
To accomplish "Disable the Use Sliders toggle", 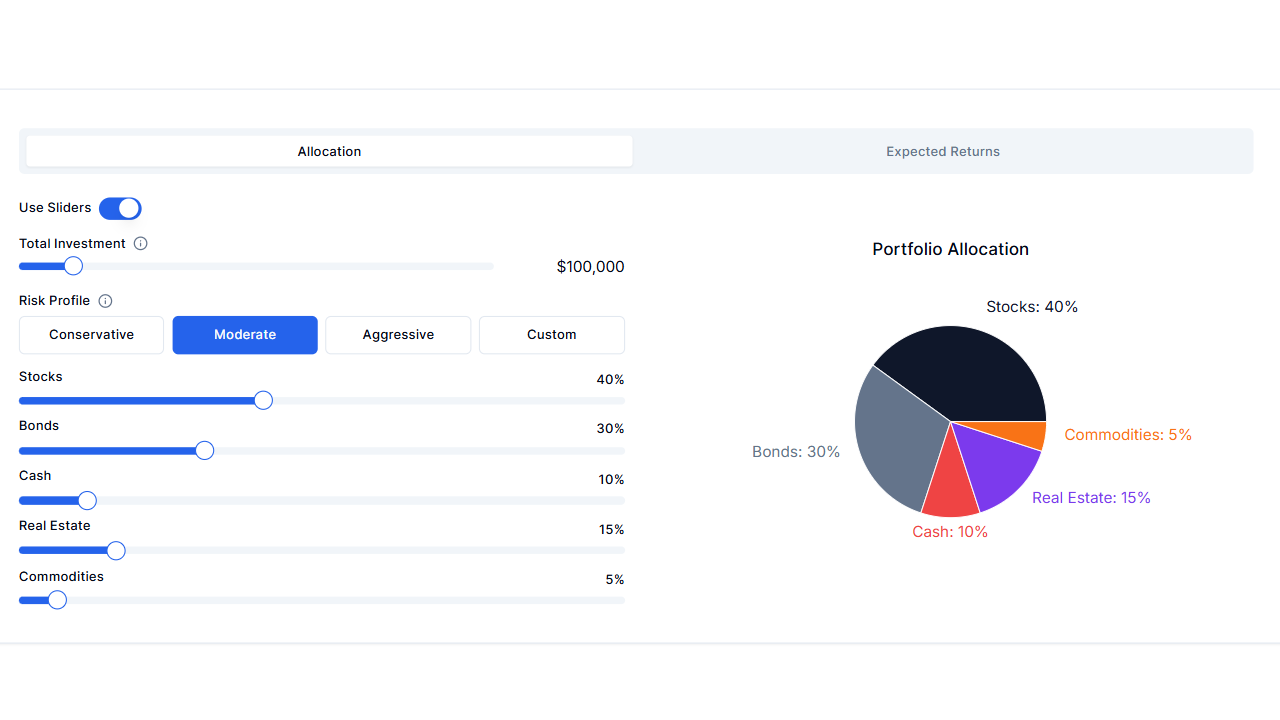I will 120,208.
